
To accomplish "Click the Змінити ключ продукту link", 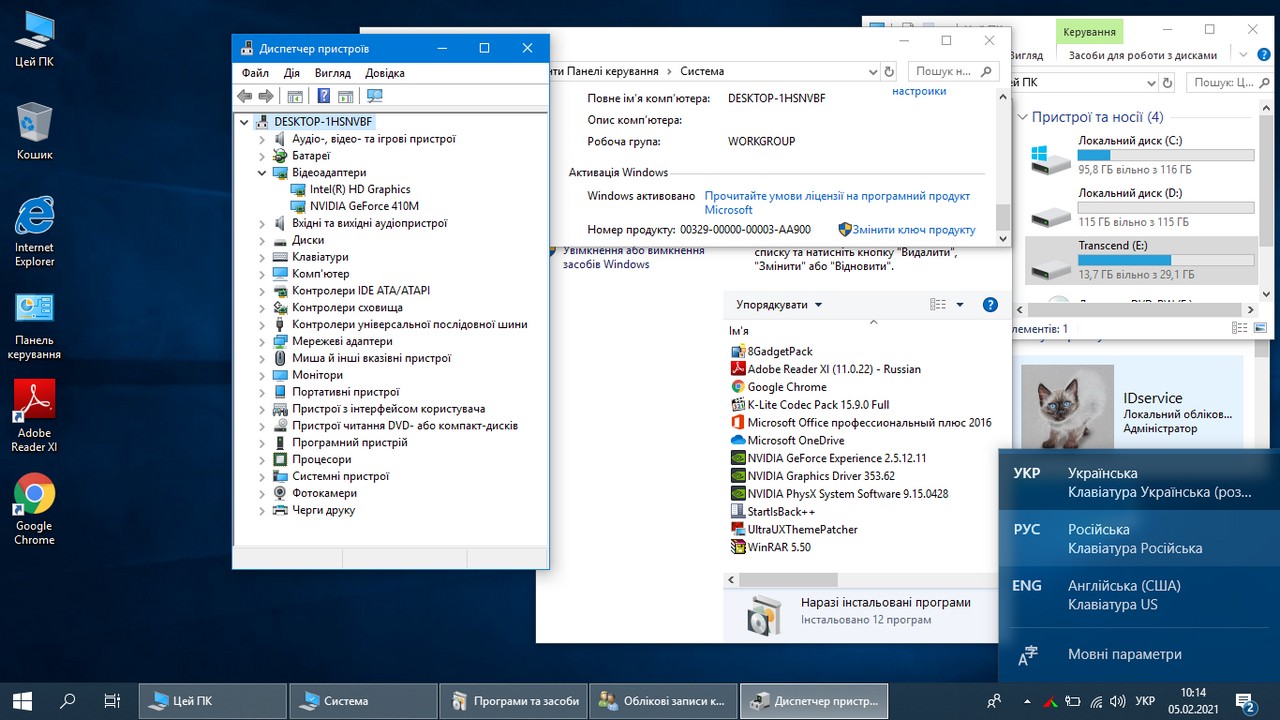I will click(x=913, y=230).
